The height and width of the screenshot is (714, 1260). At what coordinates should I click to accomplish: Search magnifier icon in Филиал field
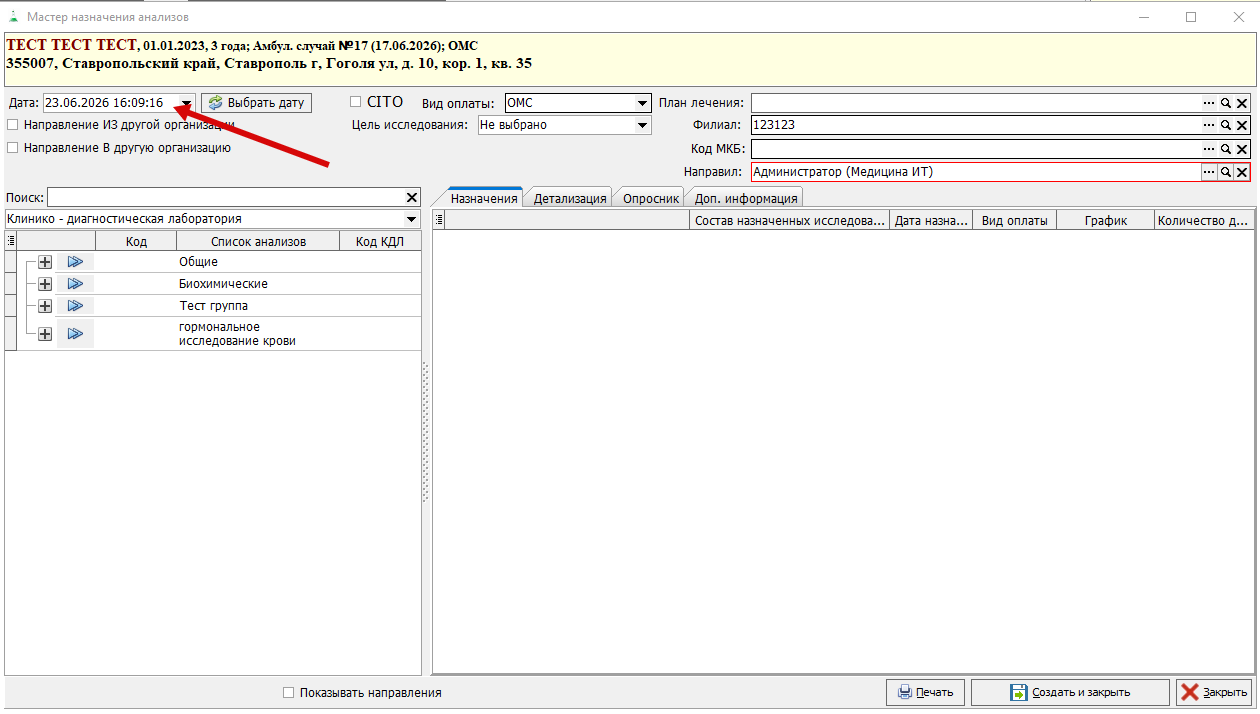(1225, 126)
